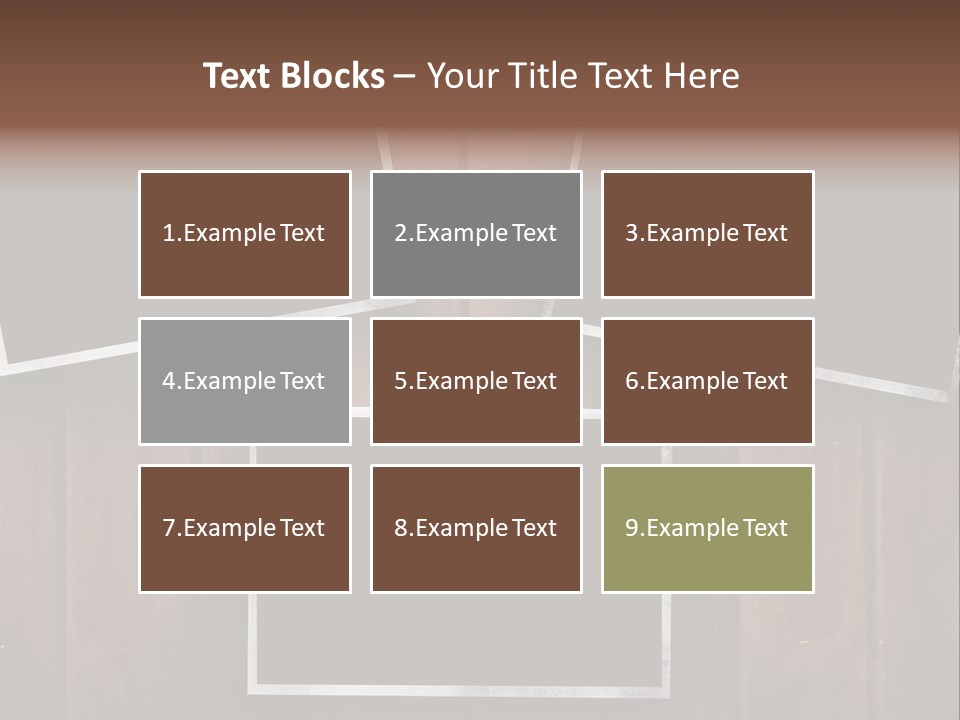Click the bold word Blocks in title
Viewport: 960px width, 720px height.
[332, 76]
